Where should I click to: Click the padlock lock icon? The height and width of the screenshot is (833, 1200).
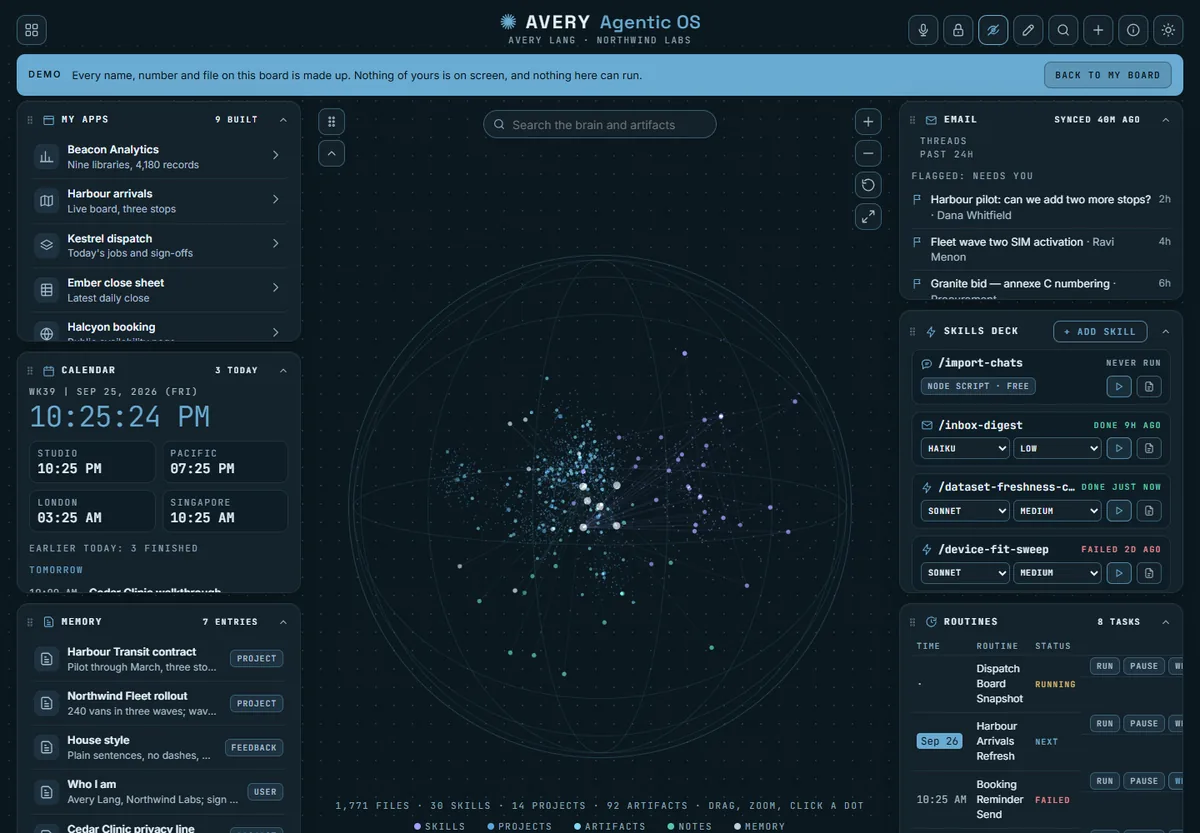958,30
